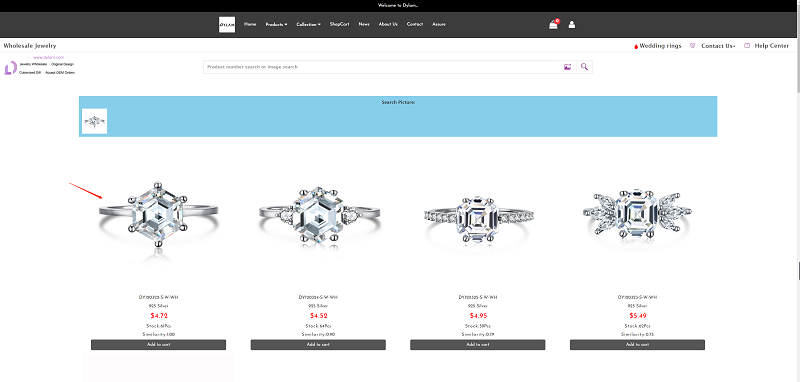Click the image search upload icon
800x382 pixels.
(567, 67)
